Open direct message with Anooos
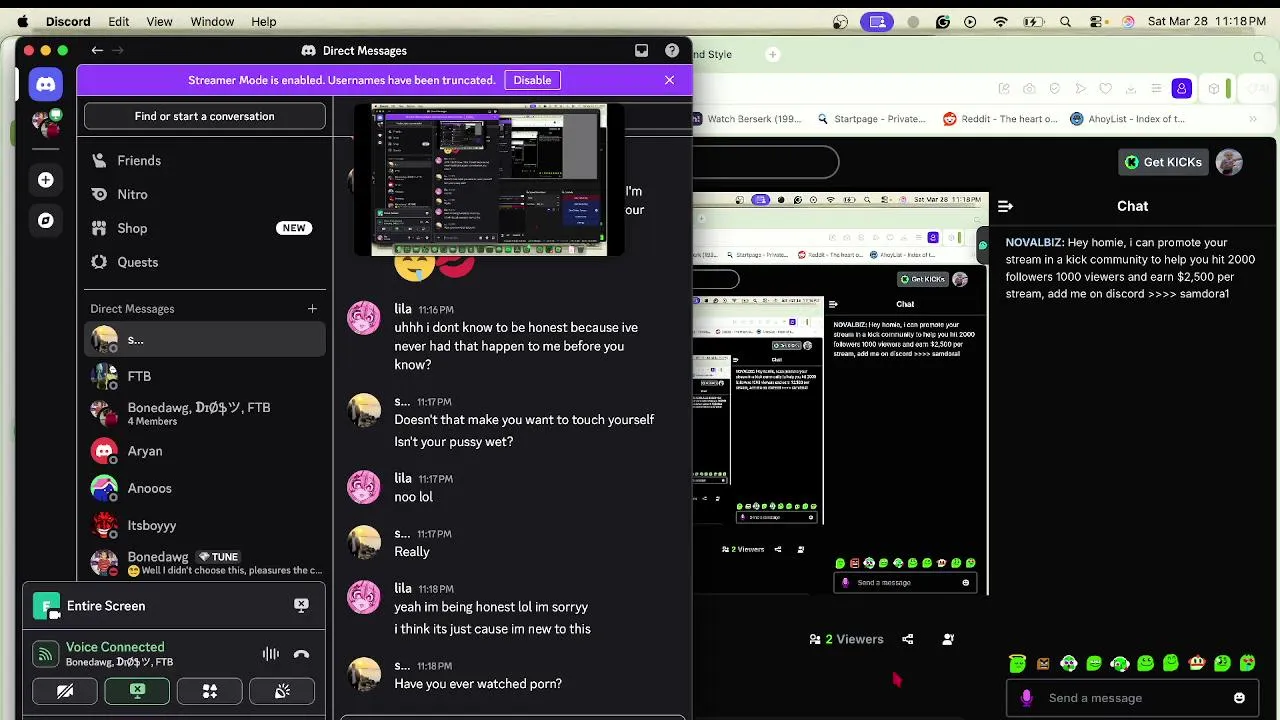 pyautogui.click(x=204, y=488)
